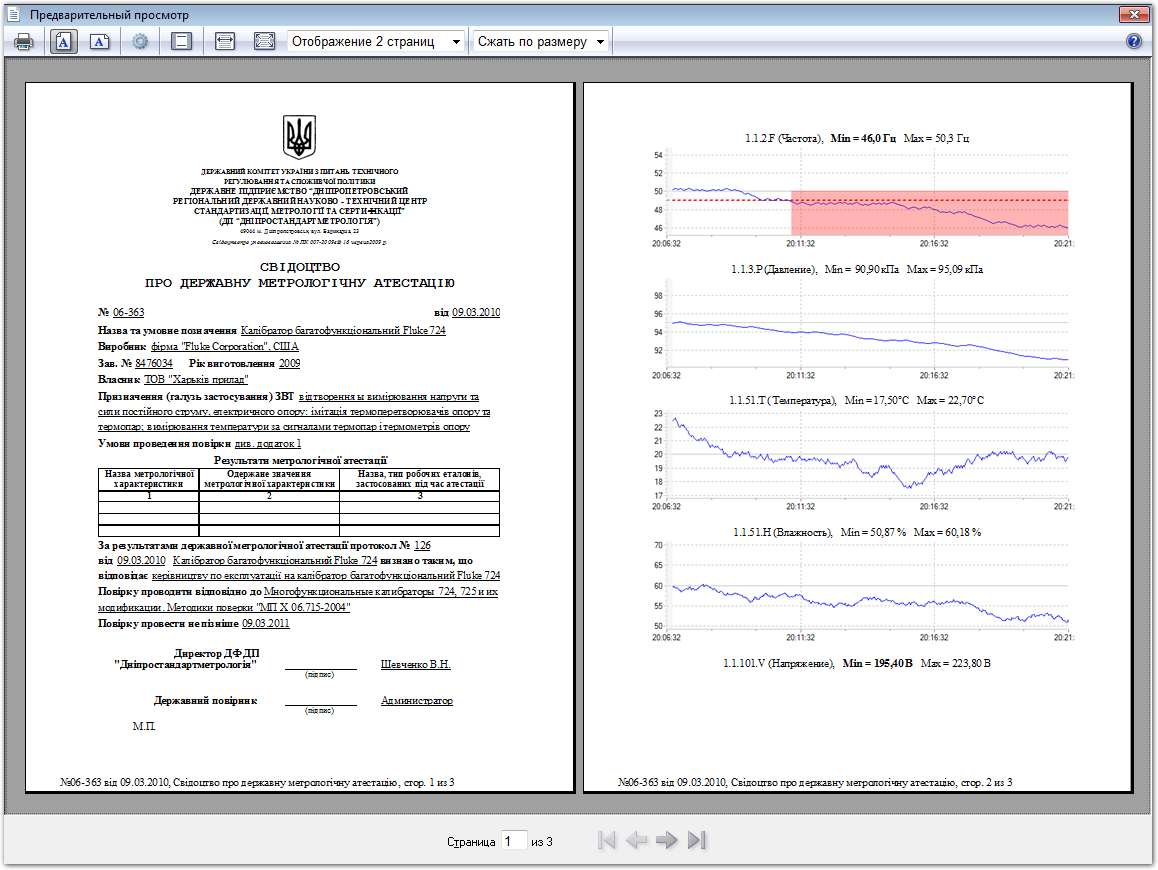Click manufacturer text 'Fluke Corporation'
Image resolution: width=1158 pixels, height=870 pixels.
point(224,346)
